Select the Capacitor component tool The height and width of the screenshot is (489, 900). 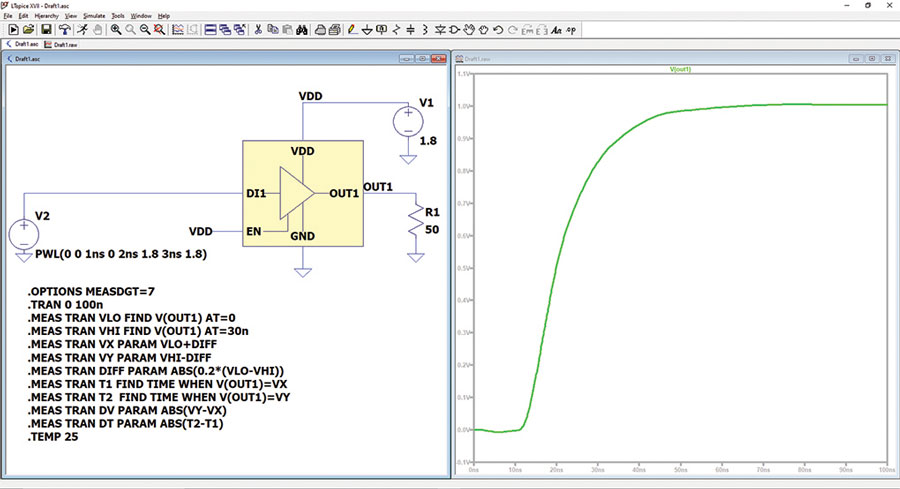tap(410, 30)
